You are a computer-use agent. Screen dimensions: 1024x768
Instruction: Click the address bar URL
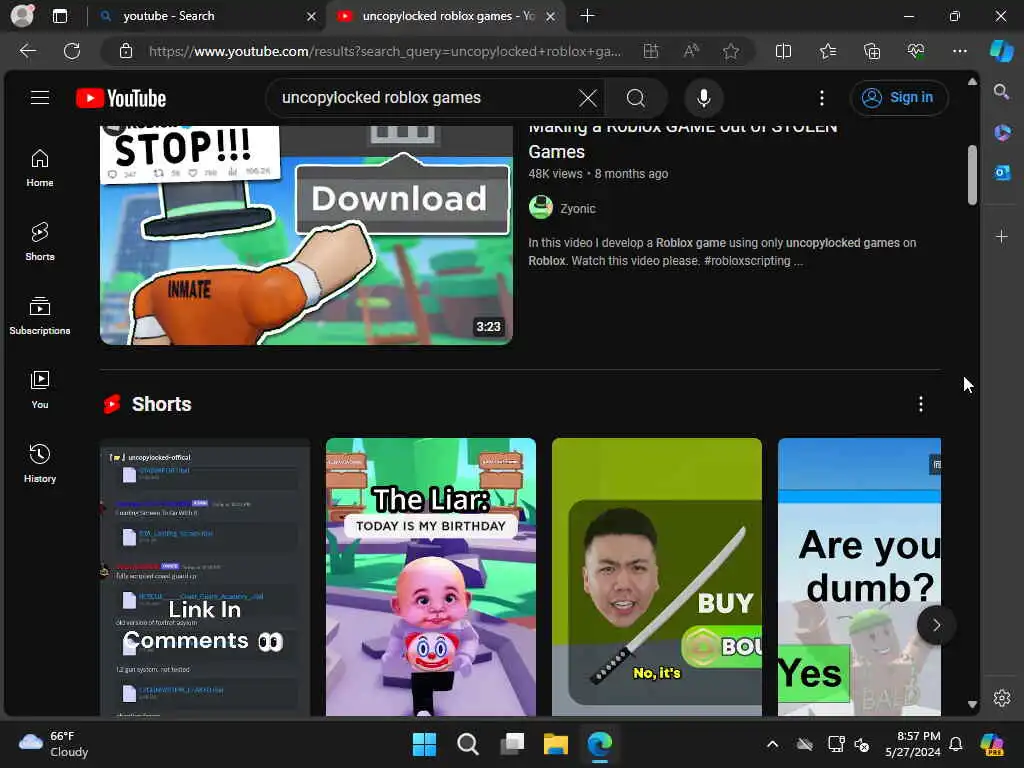[x=385, y=51]
